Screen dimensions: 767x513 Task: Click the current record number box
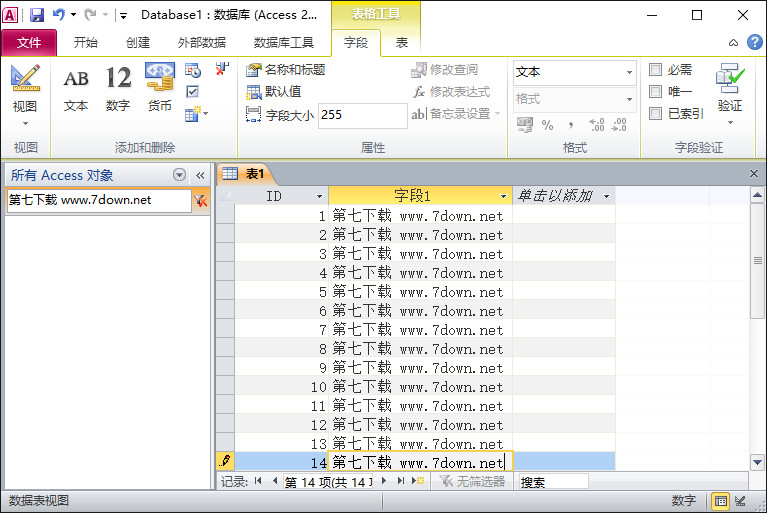(x=328, y=482)
